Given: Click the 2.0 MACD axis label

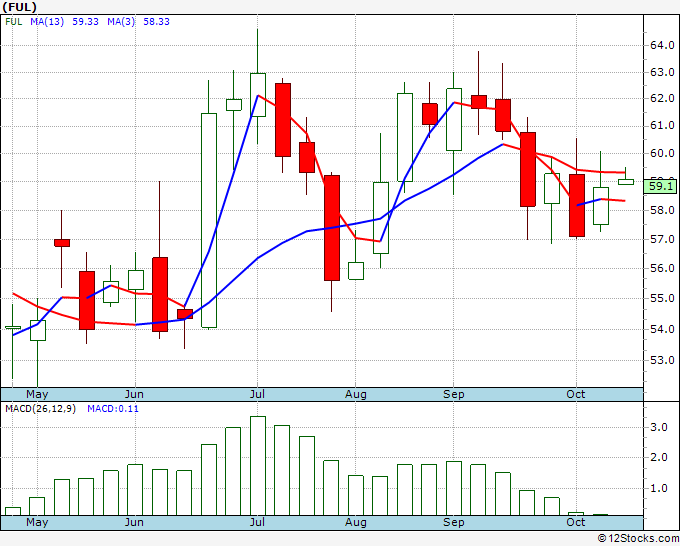Looking at the screenshot, I should point(659,458).
